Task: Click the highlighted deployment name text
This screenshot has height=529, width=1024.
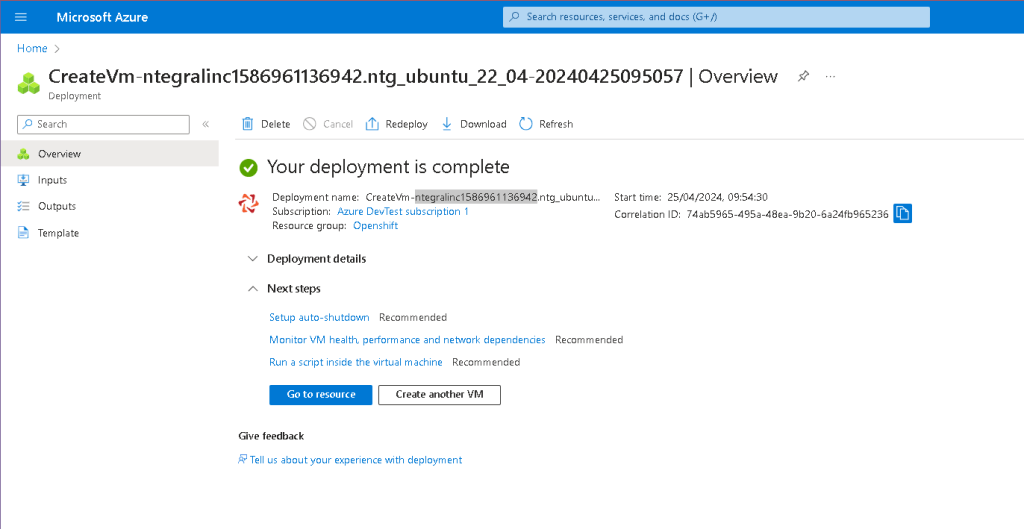Action: tap(475, 197)
